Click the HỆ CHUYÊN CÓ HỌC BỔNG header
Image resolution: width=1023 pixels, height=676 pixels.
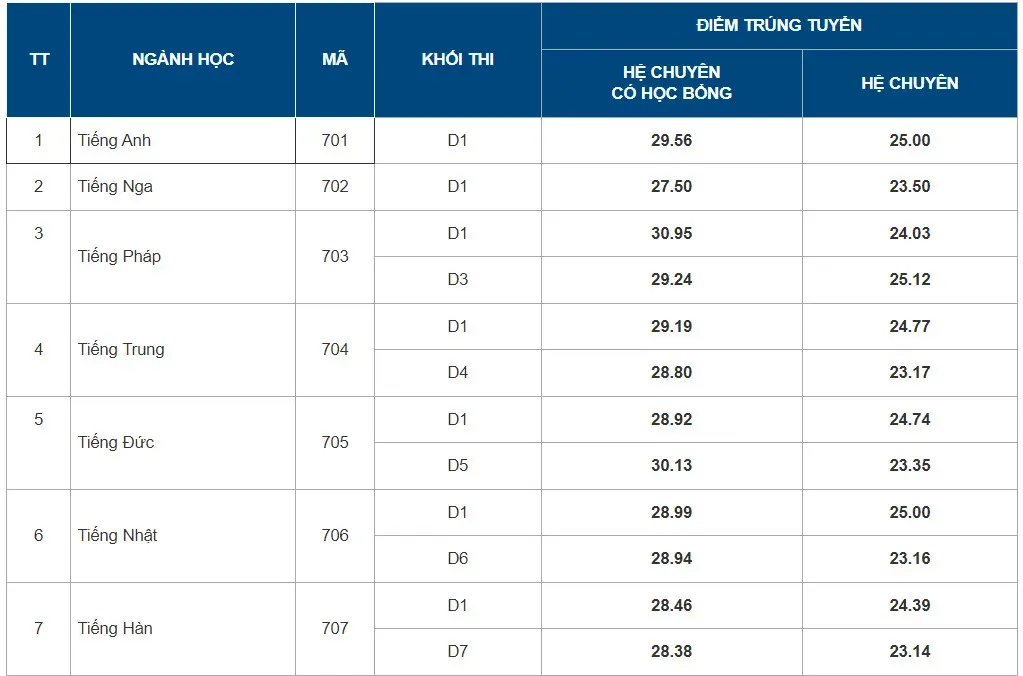[x=671, y=83]
